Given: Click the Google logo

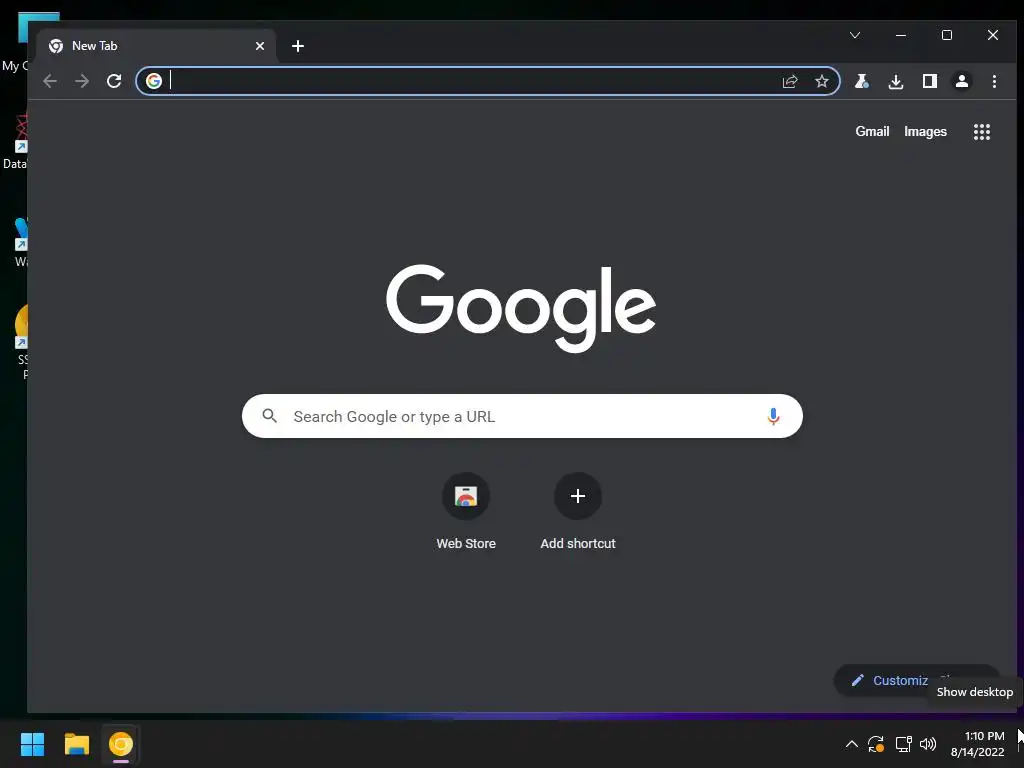Looking at the screenshot, I should [520, 308].
